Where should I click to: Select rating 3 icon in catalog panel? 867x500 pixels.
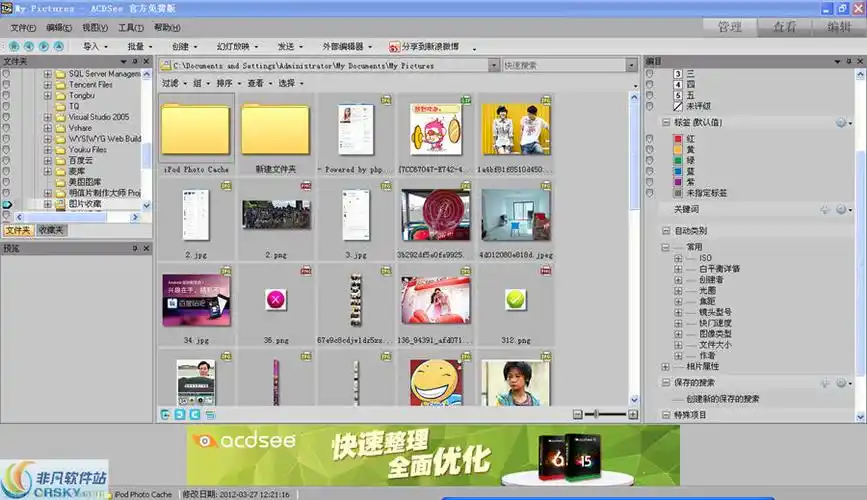(678, 74)
